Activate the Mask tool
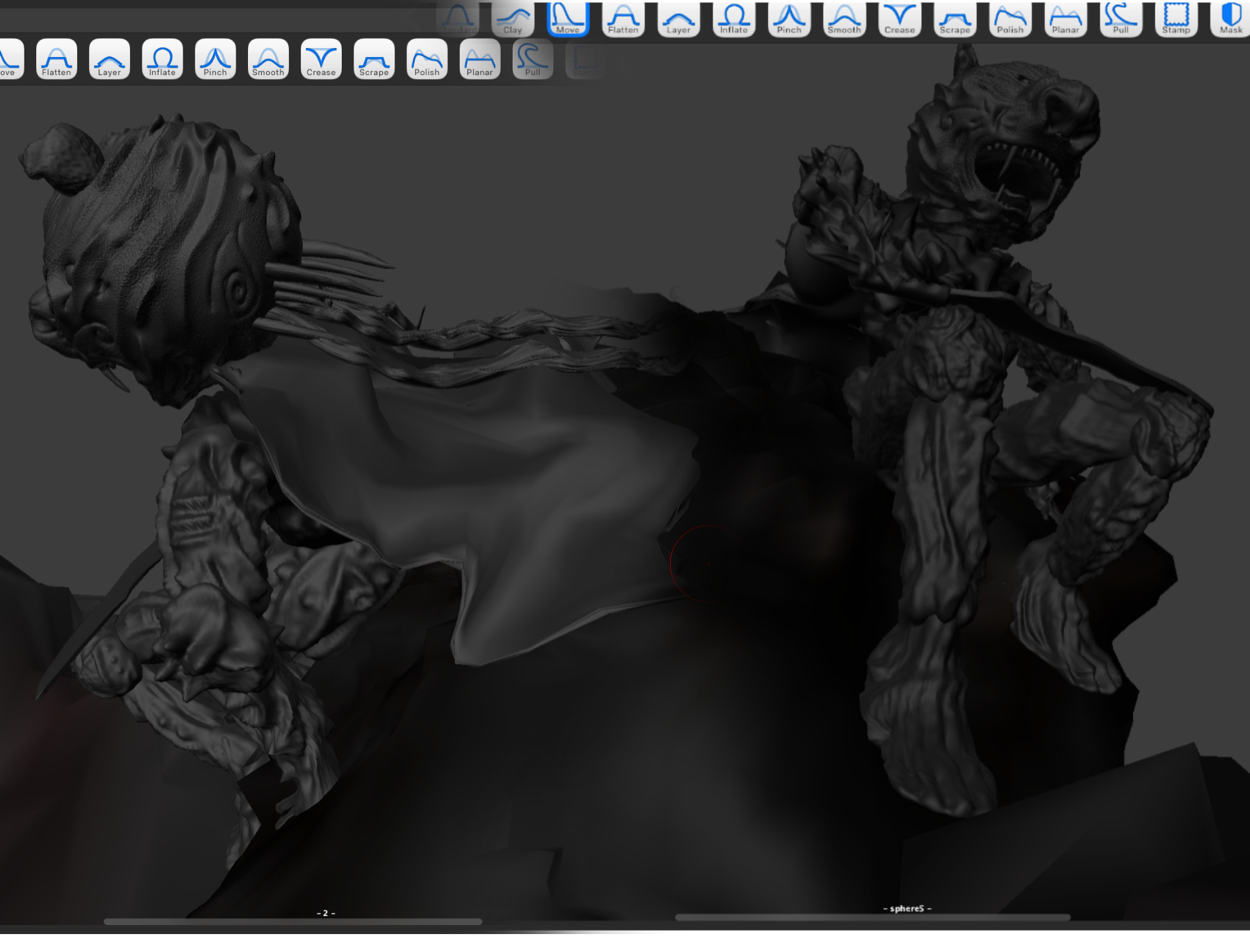The height and width of the screenshot is (937, 1250). point(1230,18)
